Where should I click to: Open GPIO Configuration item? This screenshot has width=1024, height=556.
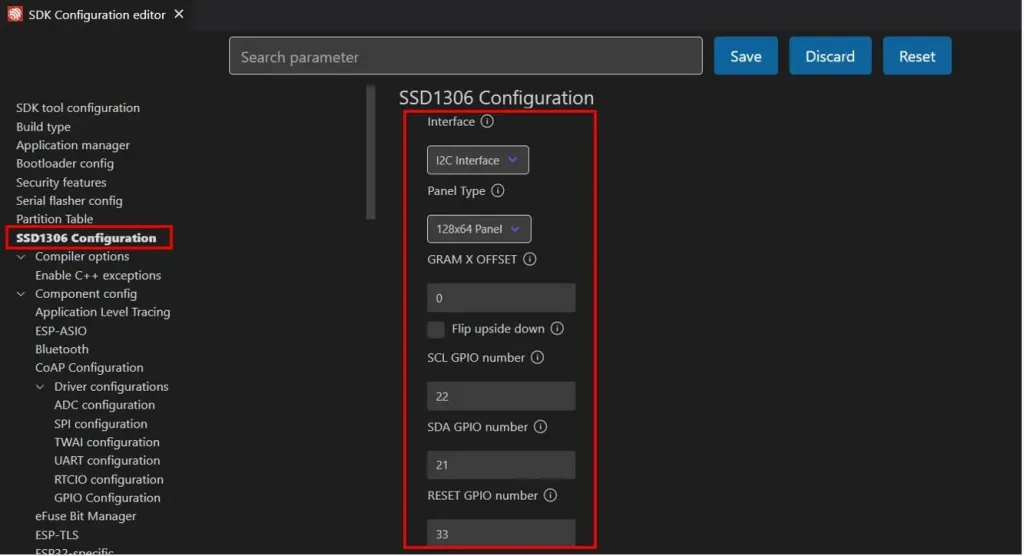(x=107, y=498)
